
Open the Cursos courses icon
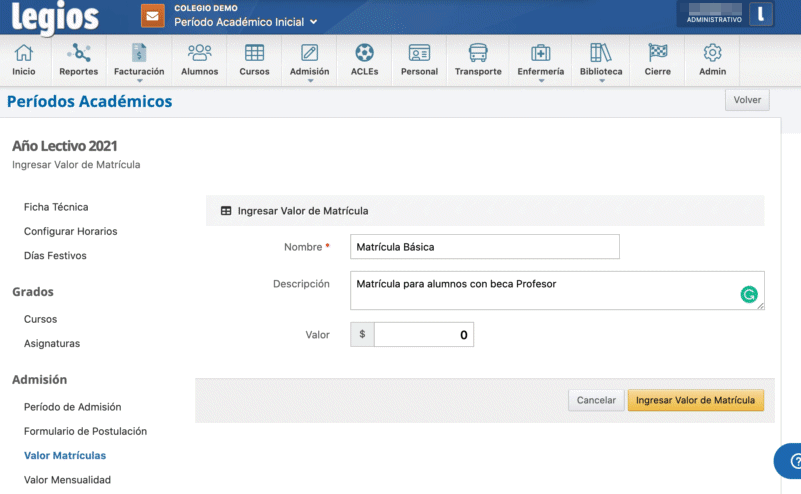[x=254, y=54]
